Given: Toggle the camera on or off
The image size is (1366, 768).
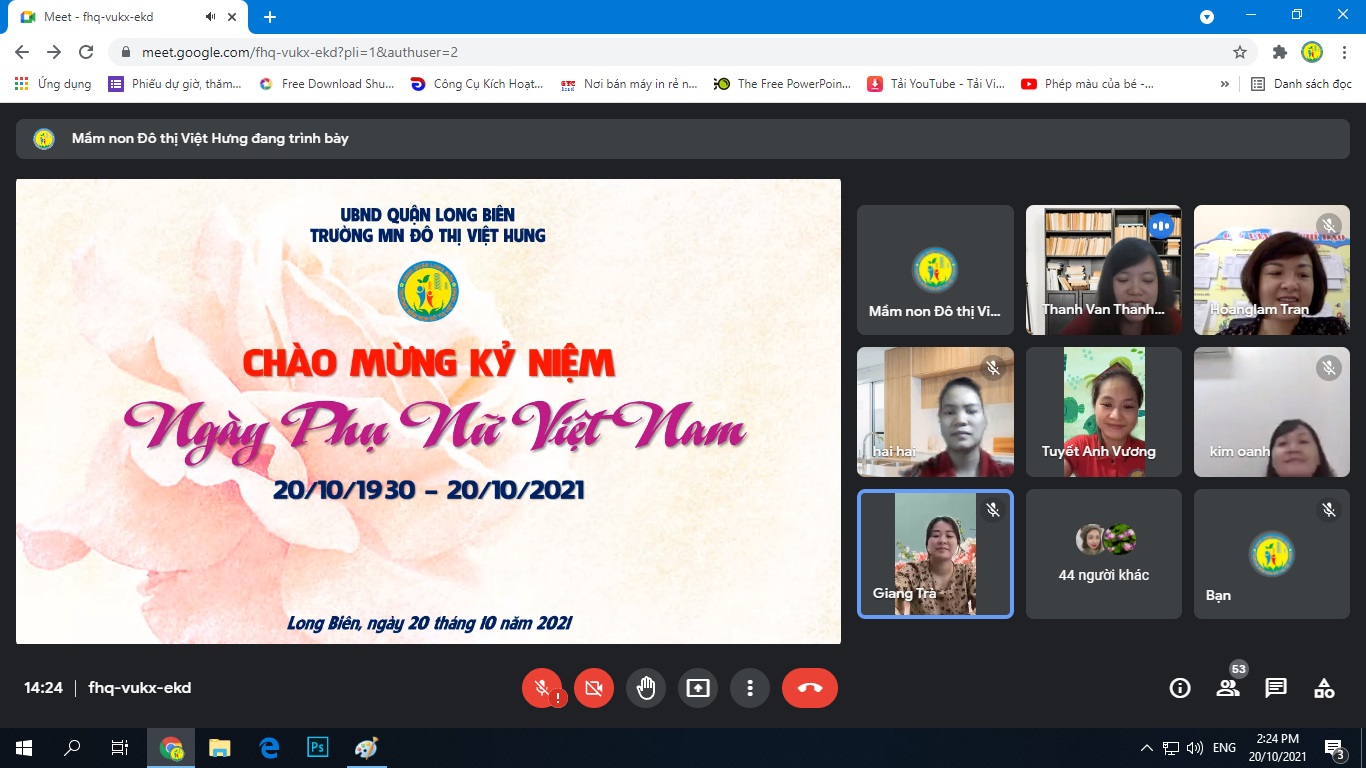Looking at the screenshot, I should [x=593, y=688].
